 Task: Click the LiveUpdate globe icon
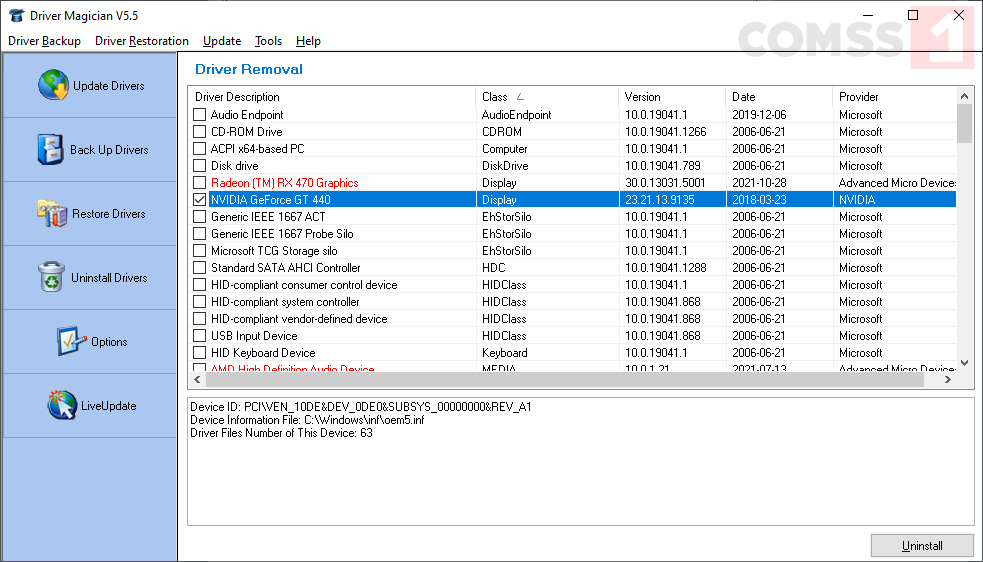click(61, 405)
